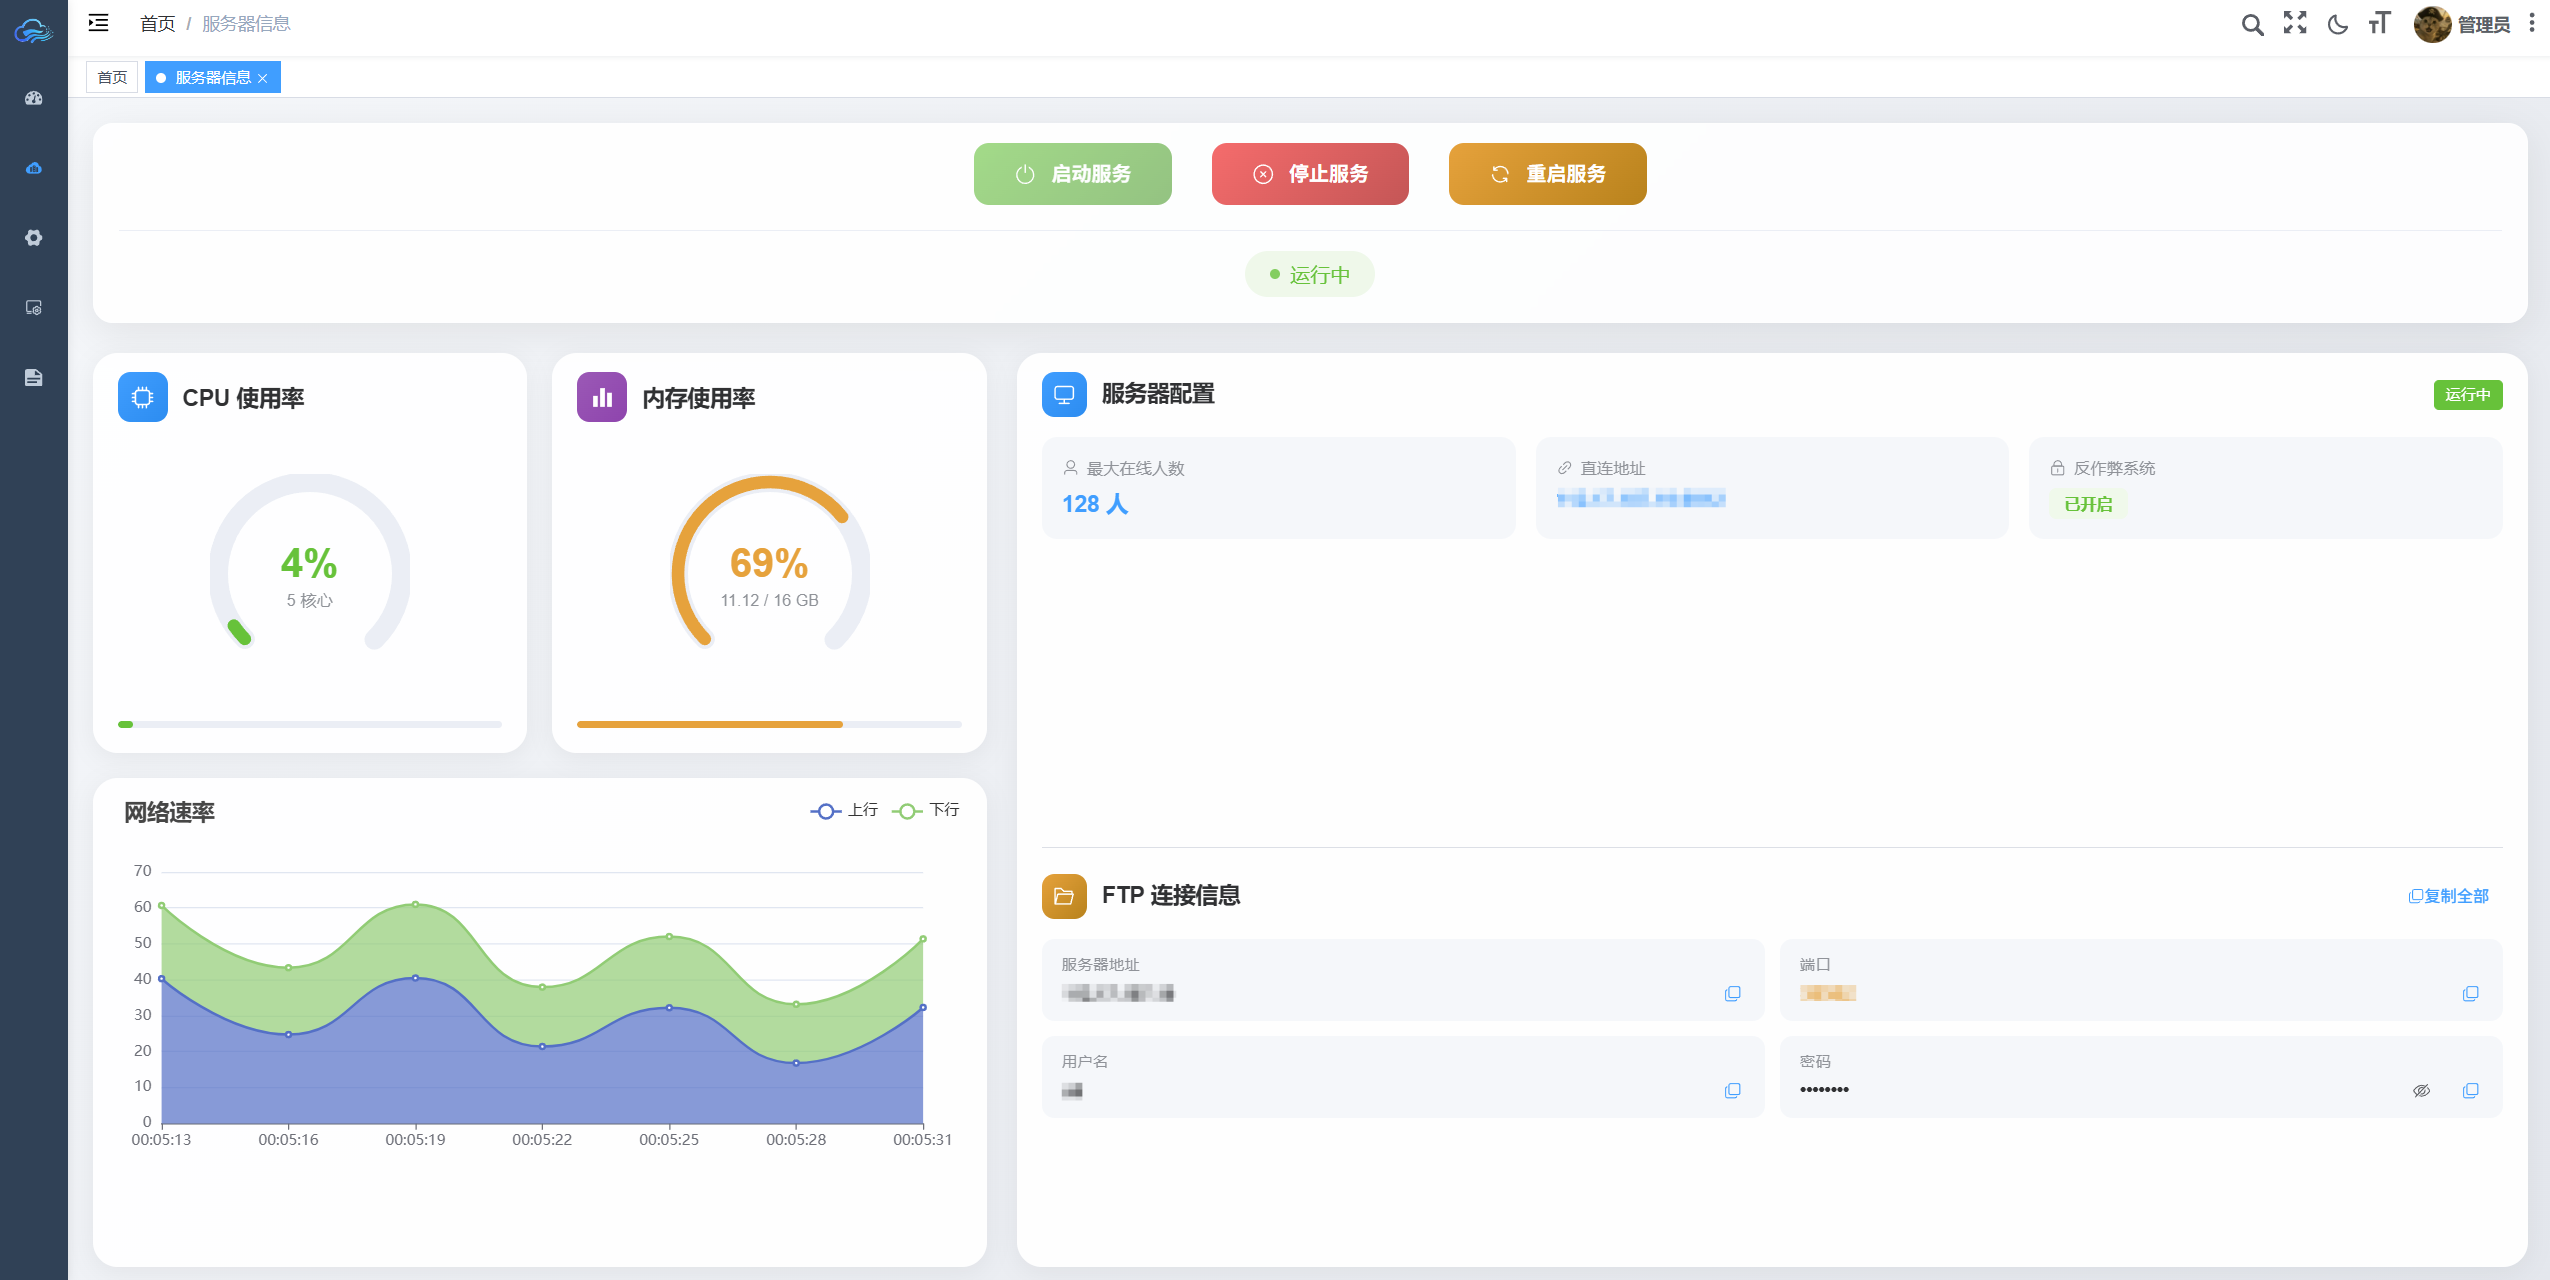Open the search magnifier in header

[x=2252, y=24]
